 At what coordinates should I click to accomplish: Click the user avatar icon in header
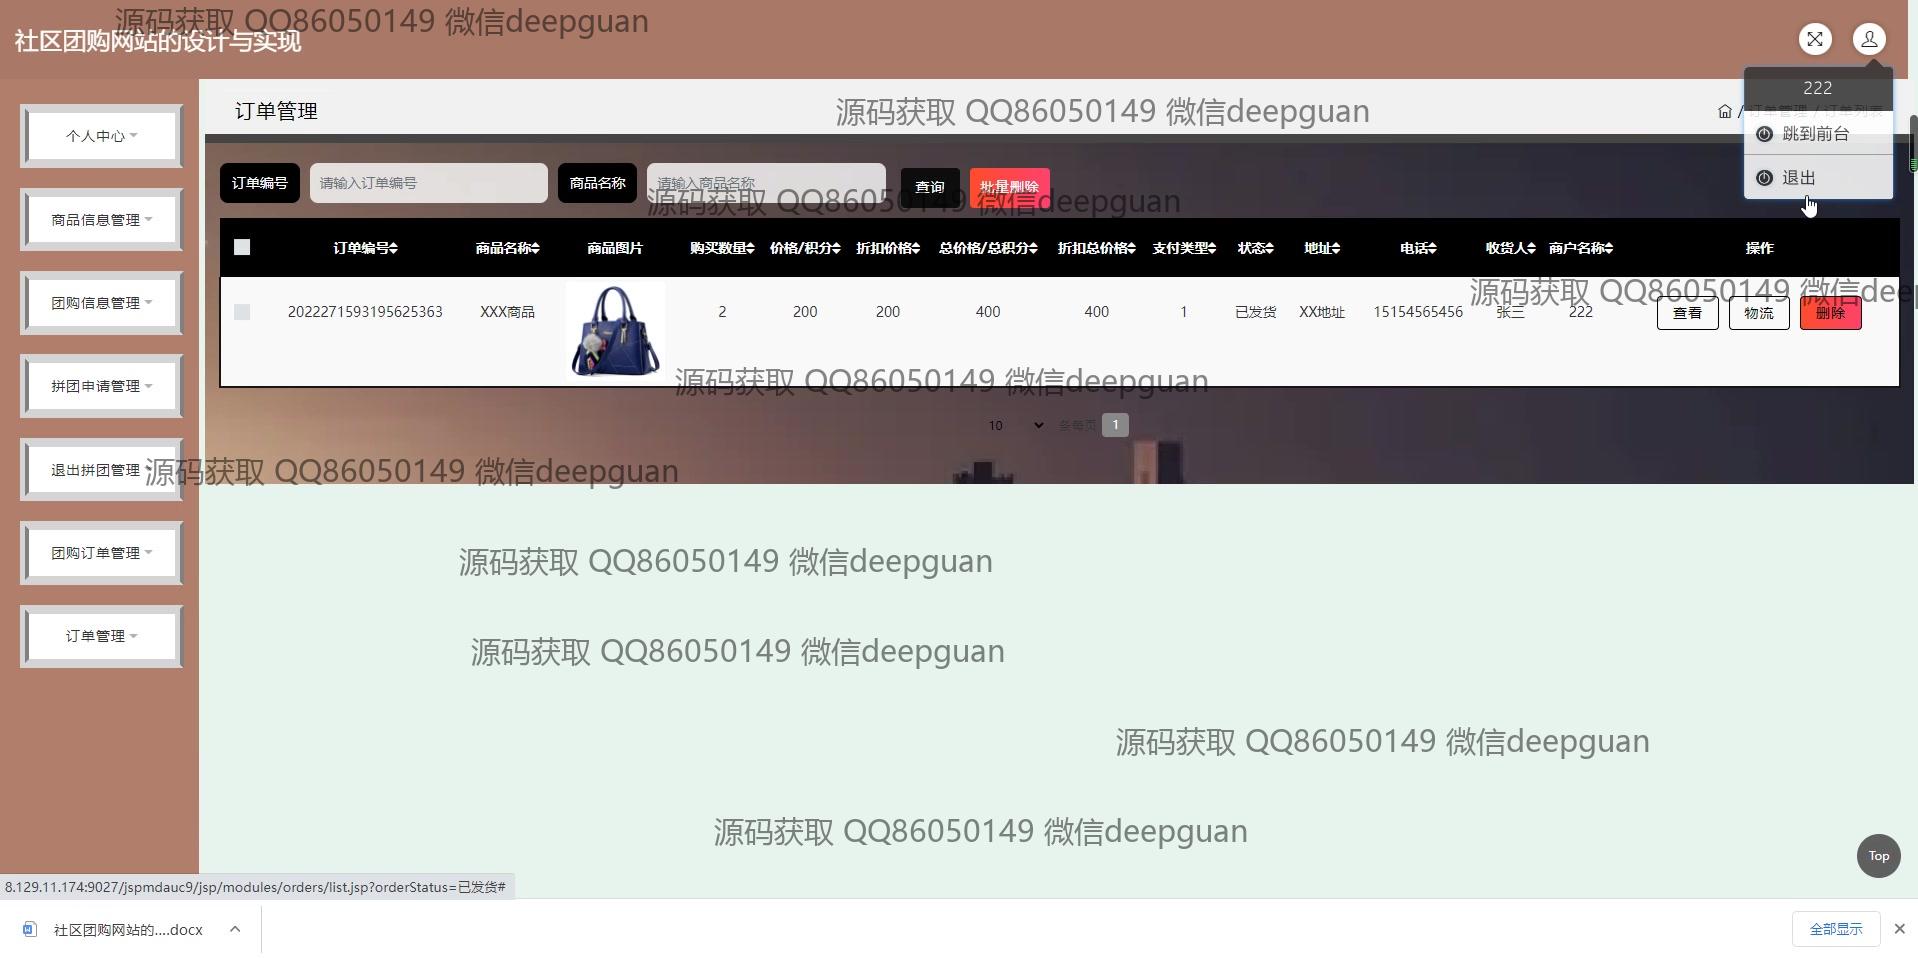[1868, 39]
